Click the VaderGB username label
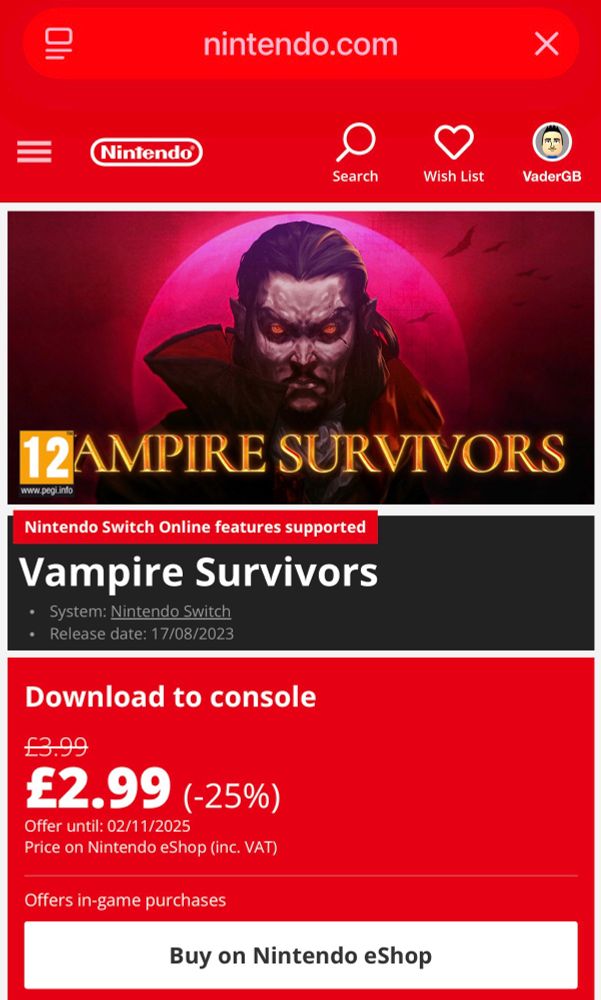The width and height of the screenshot is (601, 1000). (552, 177)
